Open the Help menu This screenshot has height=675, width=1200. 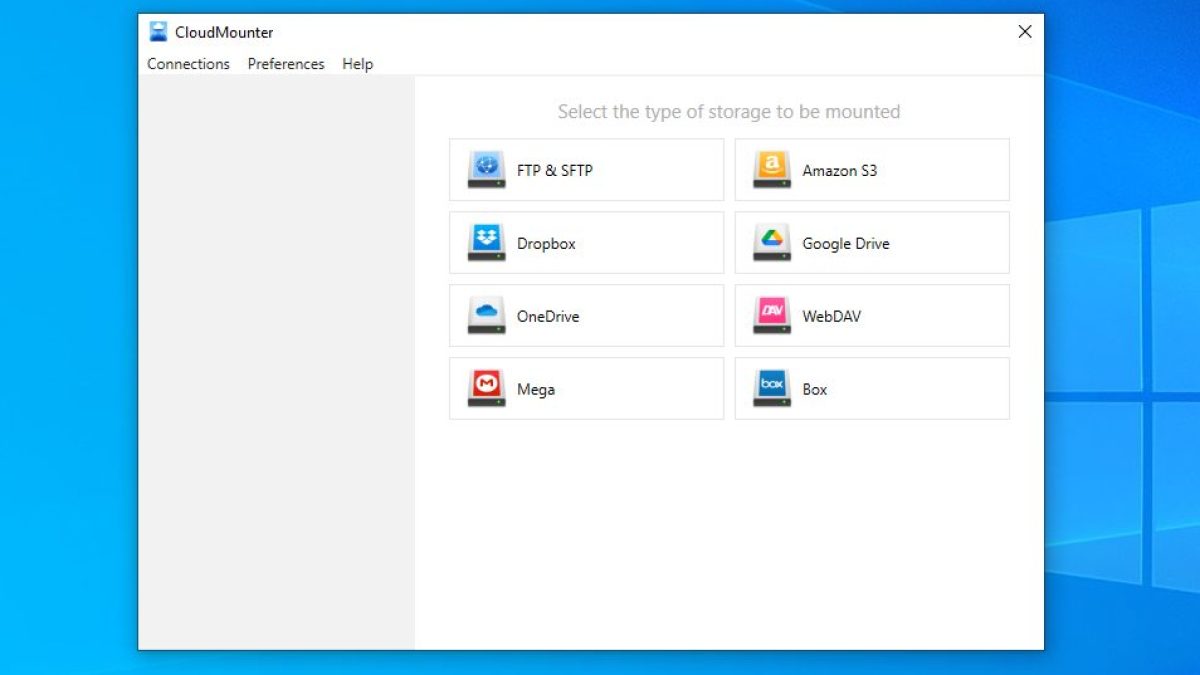(357, 64)
